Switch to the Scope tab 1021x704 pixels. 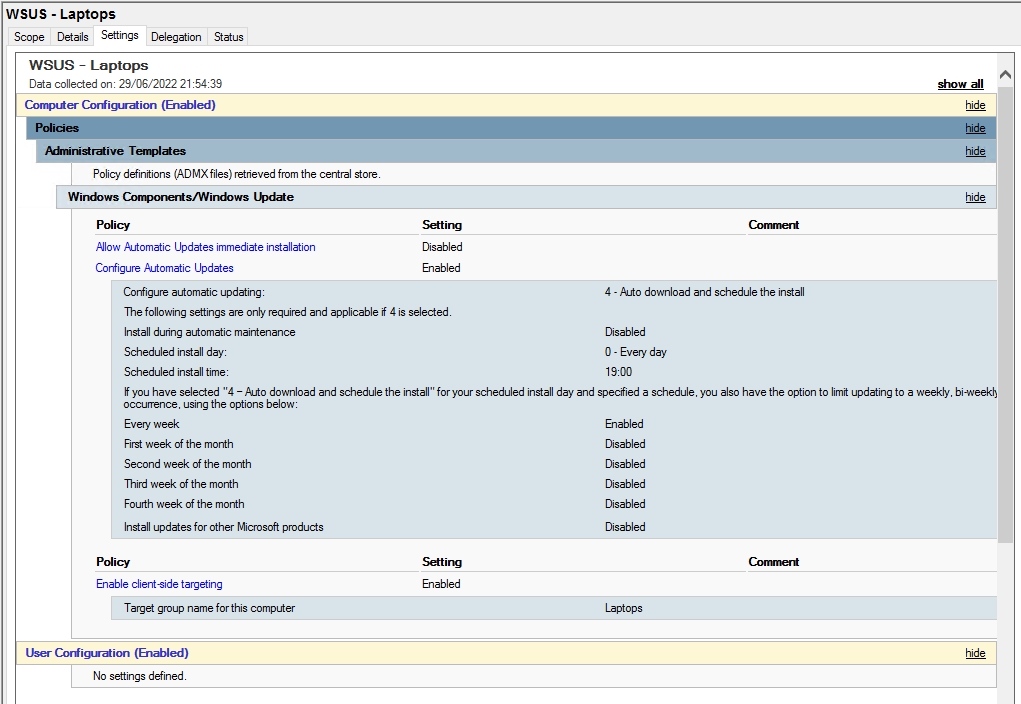pos(28,37)
